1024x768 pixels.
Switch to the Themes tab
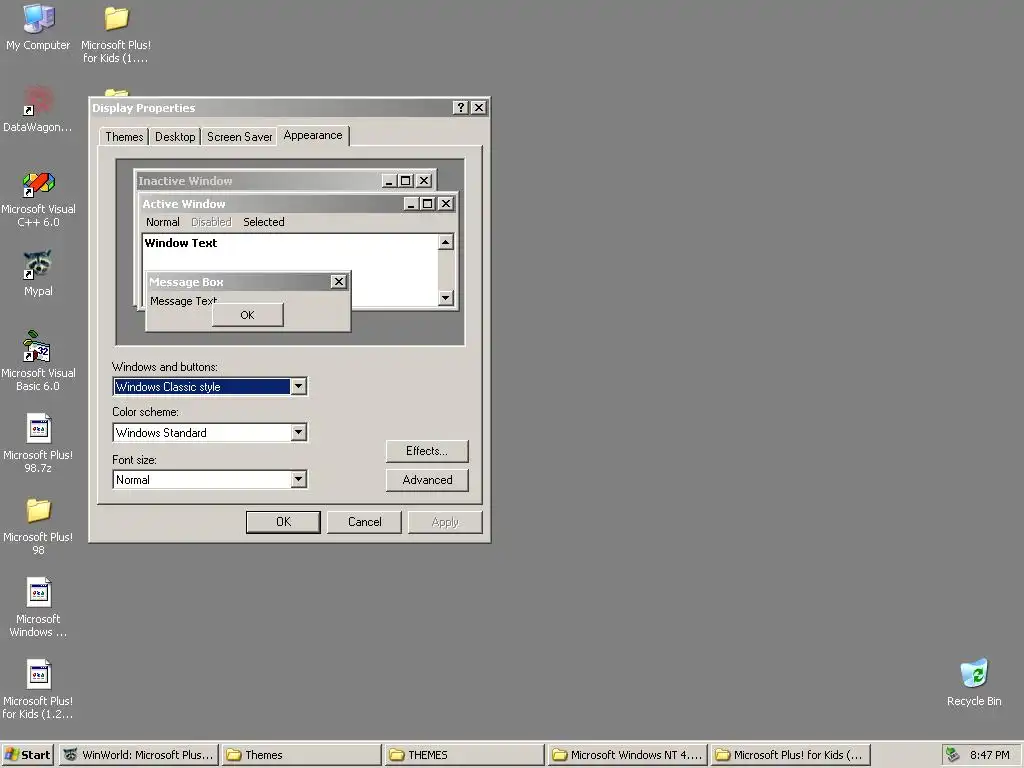(x=124, y=136)
